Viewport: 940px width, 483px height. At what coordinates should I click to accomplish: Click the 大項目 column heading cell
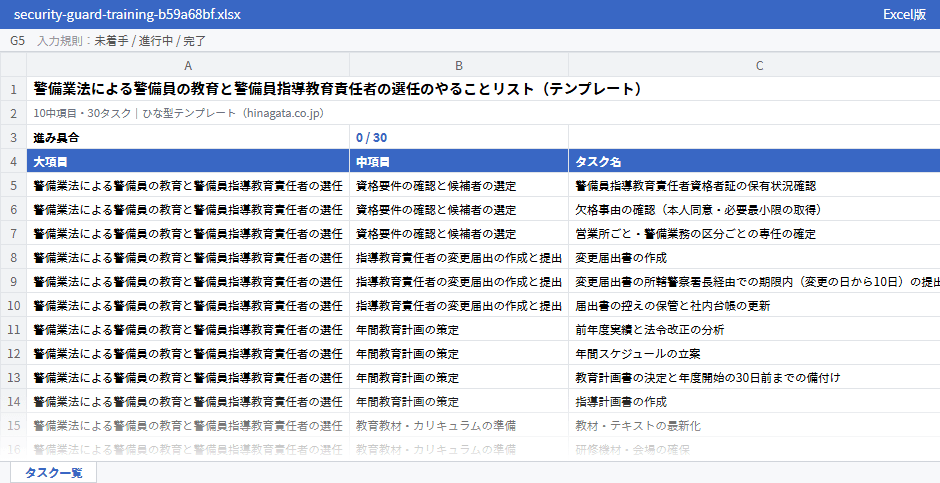coord(188,161)
